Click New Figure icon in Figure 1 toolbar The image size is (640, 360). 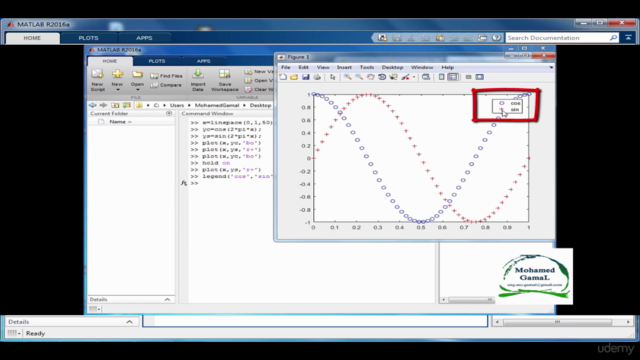pos(283,77)
